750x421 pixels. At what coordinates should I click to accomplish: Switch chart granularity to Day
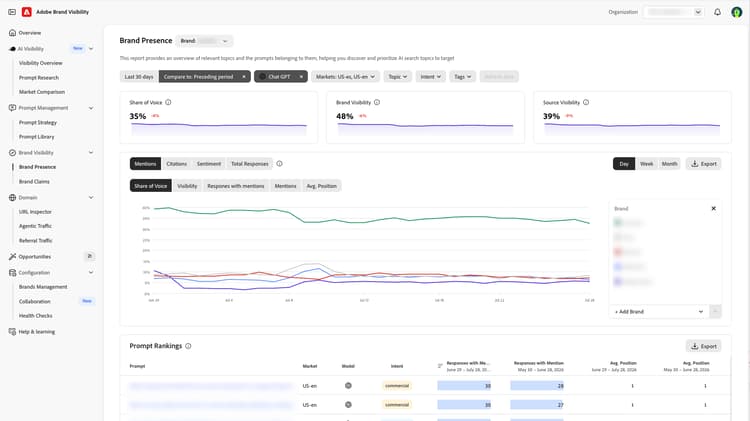pos(624,164)
